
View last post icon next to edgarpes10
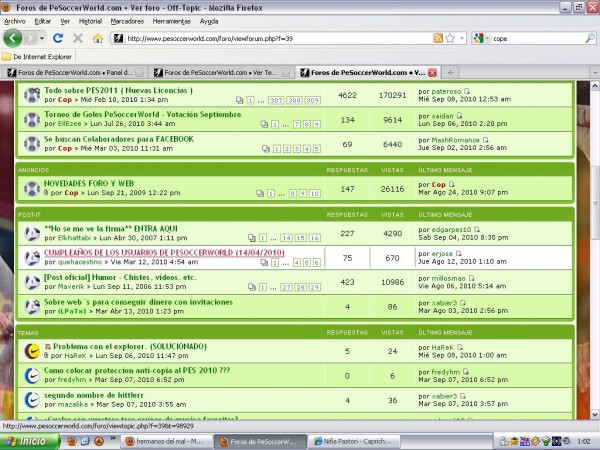tap(477, 230)
